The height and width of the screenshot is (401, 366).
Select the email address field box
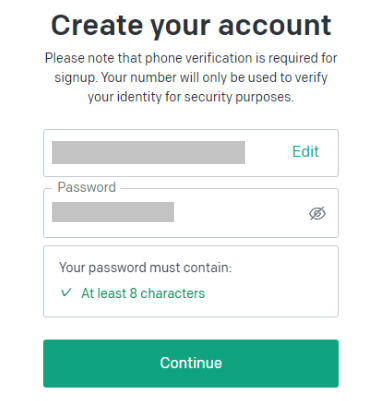[191, 153]
